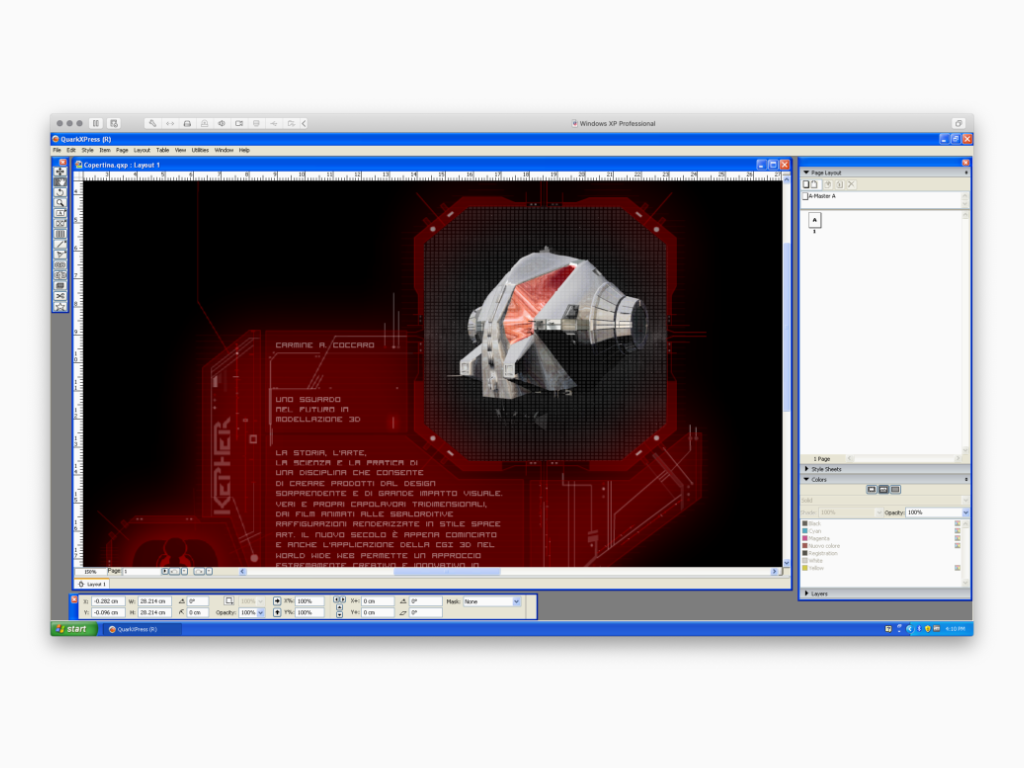Select the Linking tool
The image size is (1024, 768).
point(60,265)
